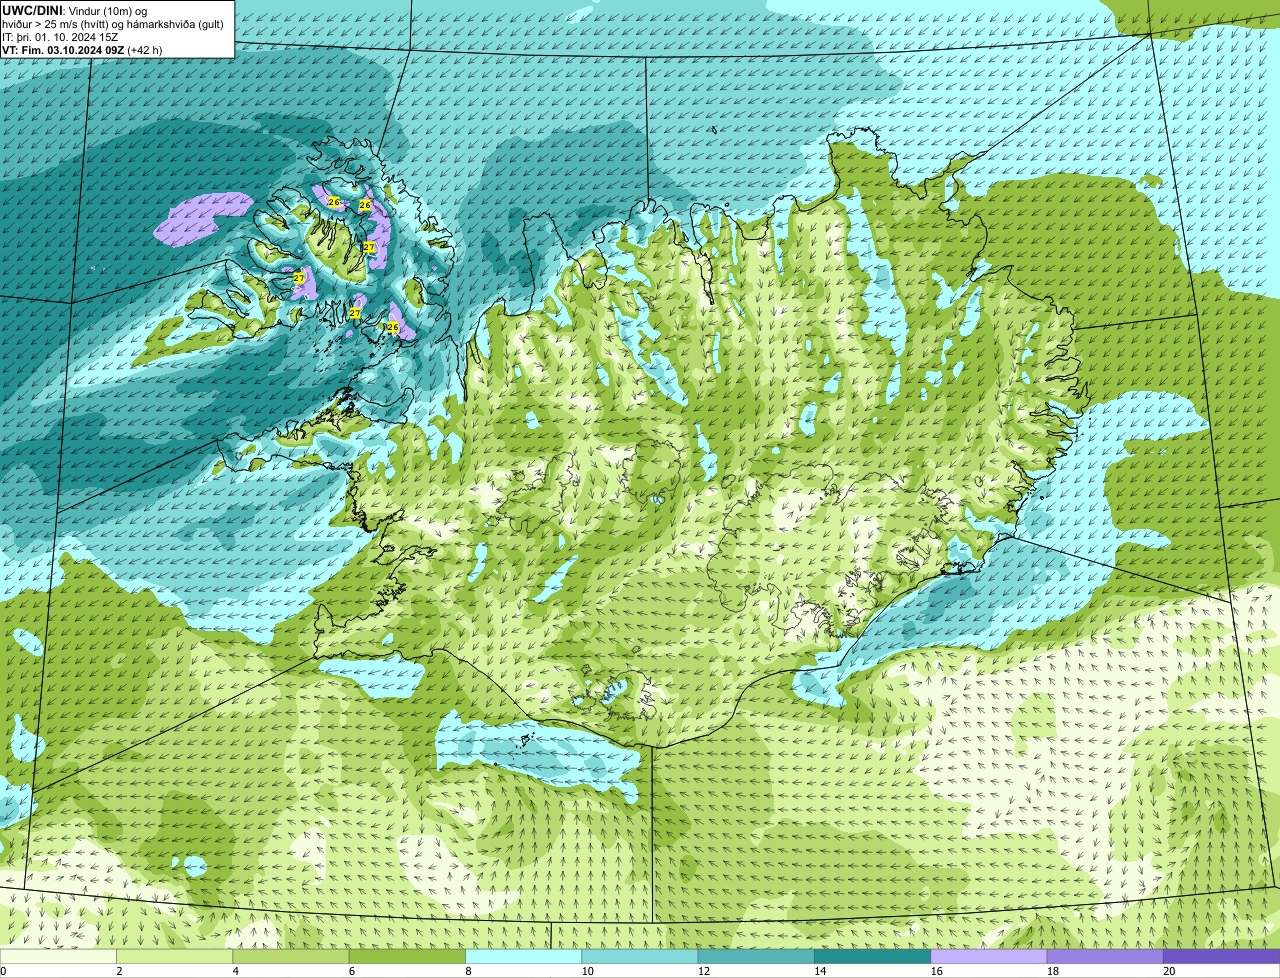Screen dimensions: 1280x978
Task: Click the title line "UWC/DINI: Vindur (10m) og"
Action: coord(75,11)
